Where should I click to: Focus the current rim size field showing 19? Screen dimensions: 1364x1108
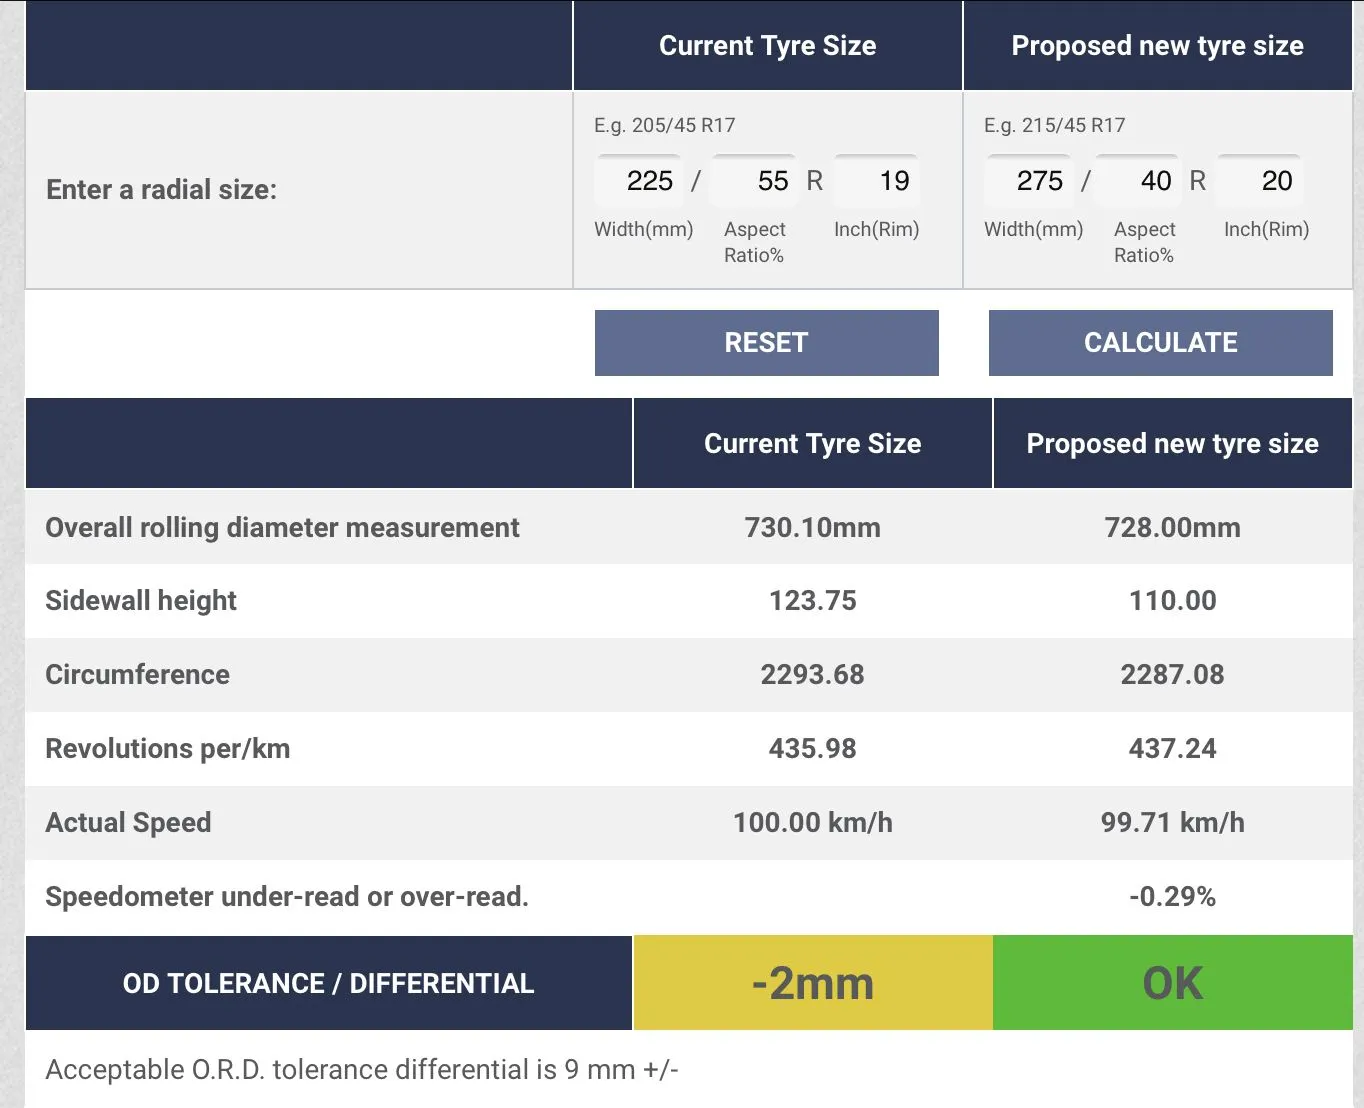[x=877, y=181]
